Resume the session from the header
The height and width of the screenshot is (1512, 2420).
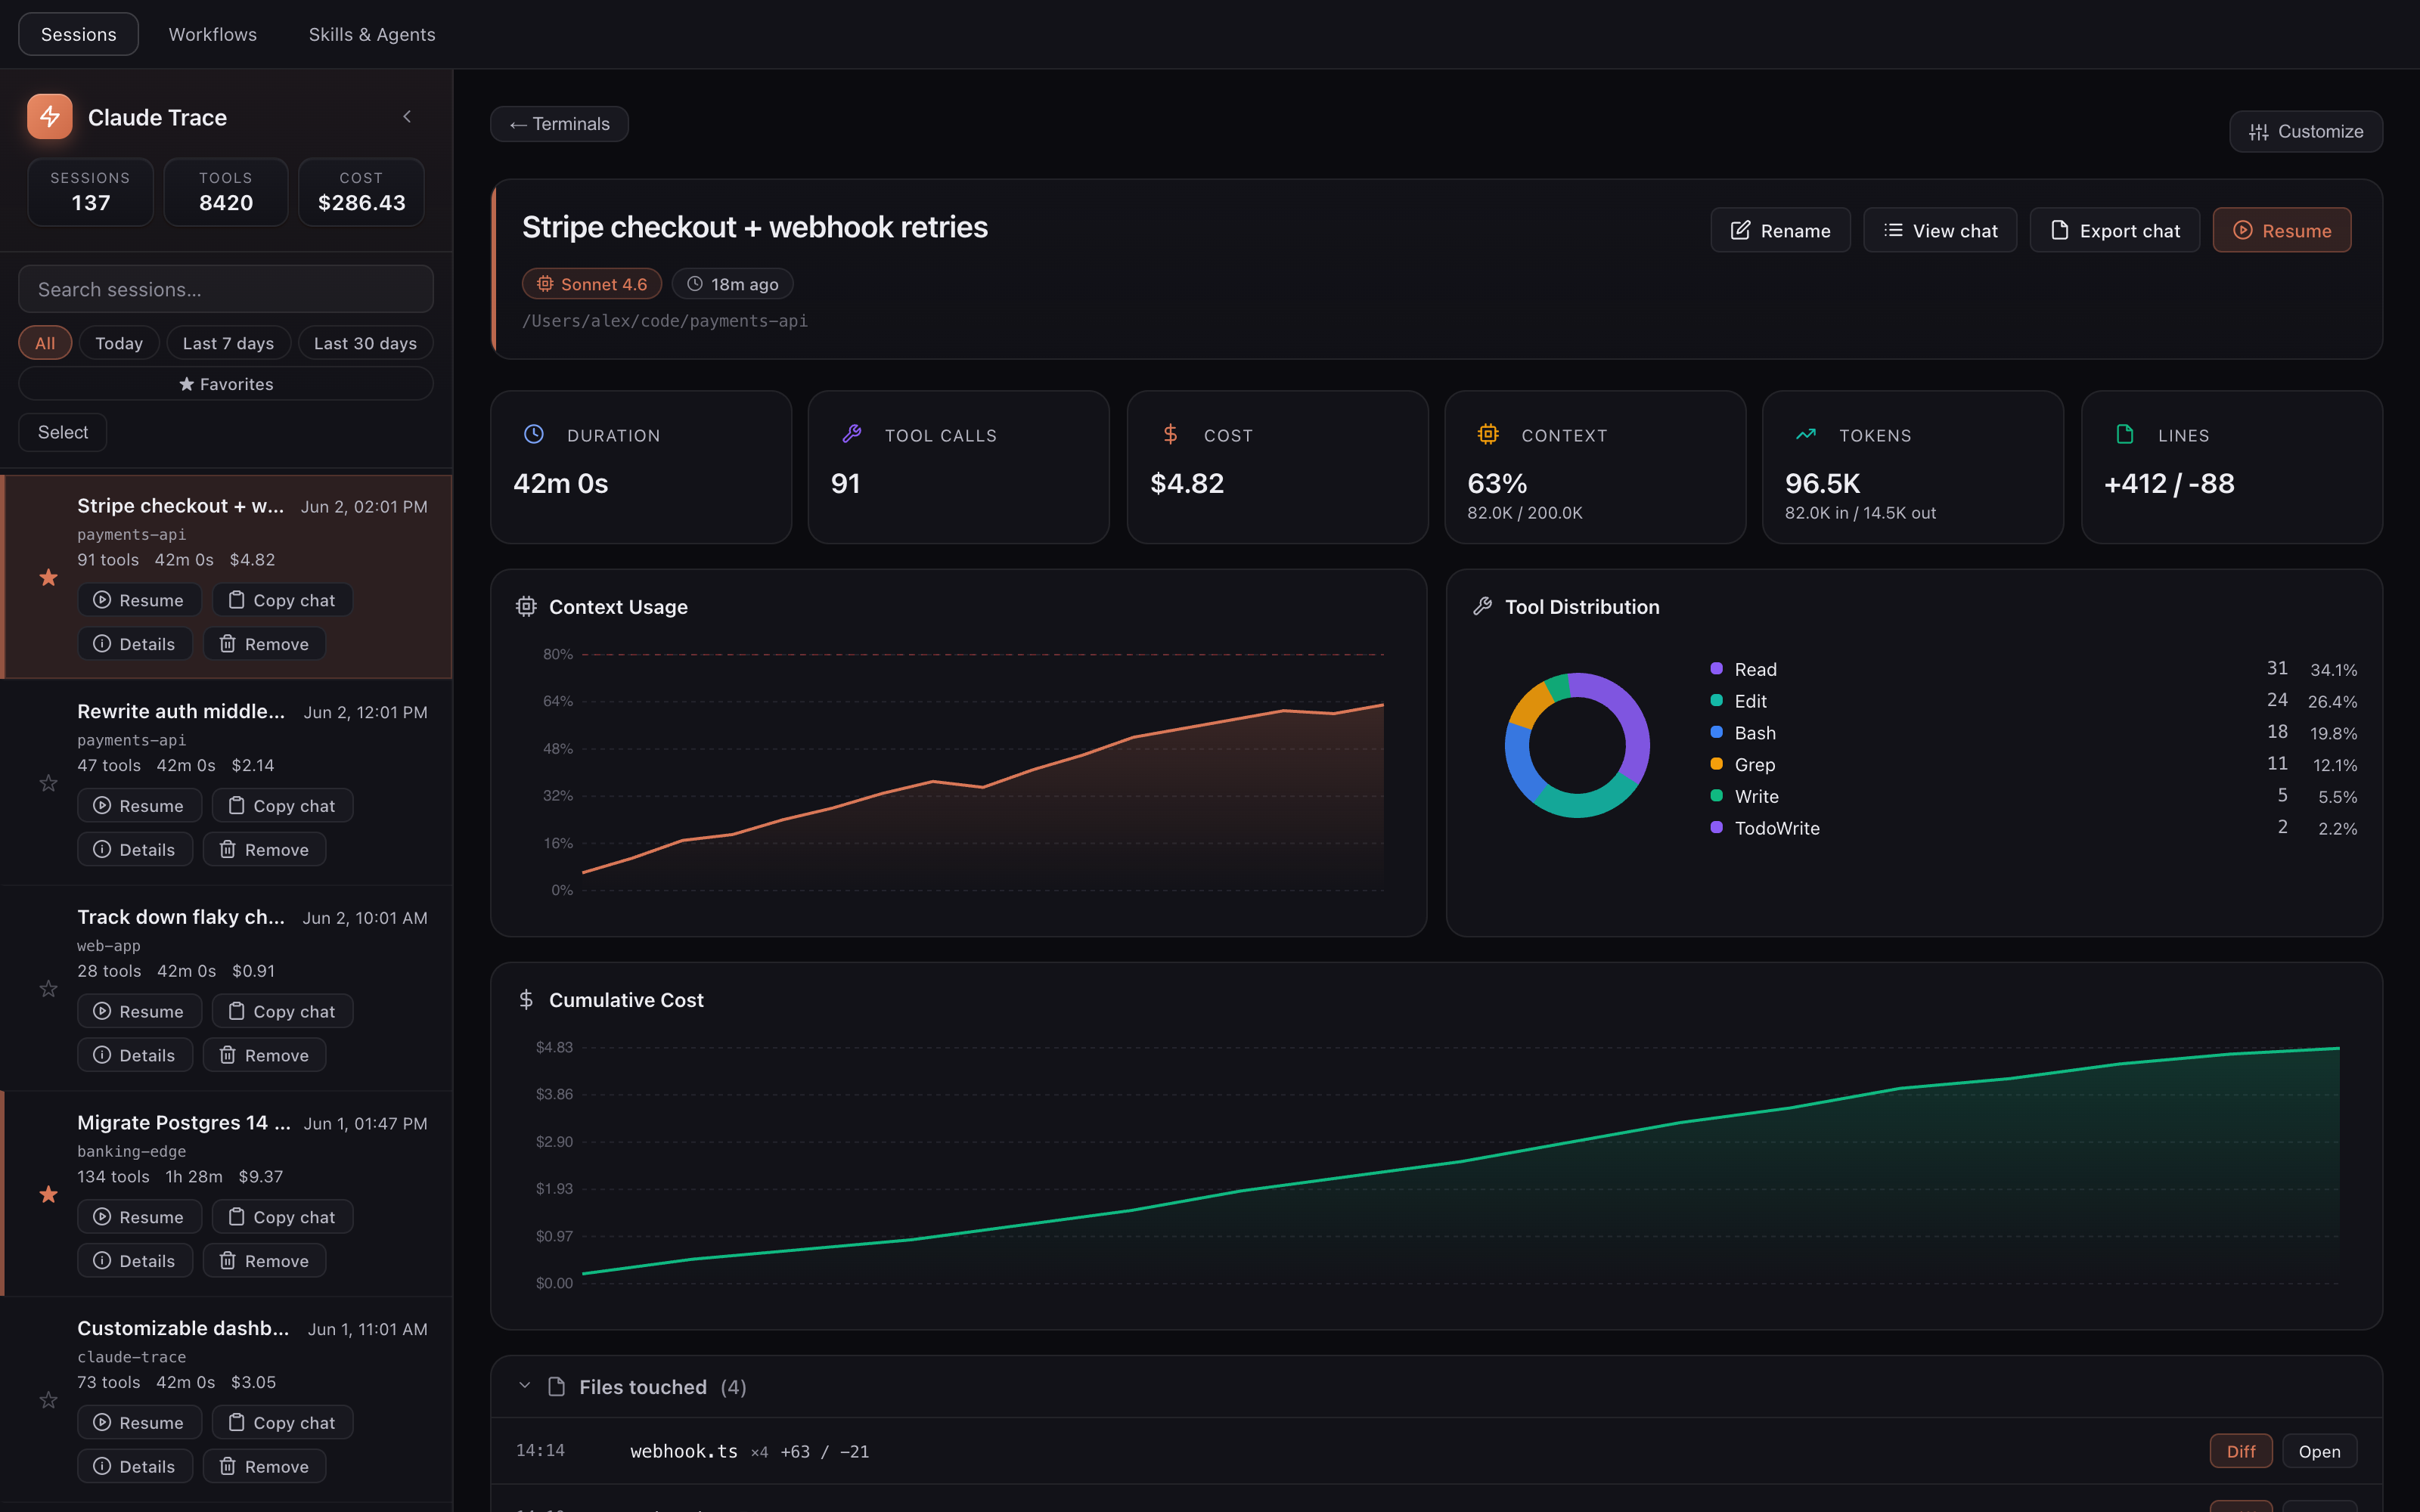tap(2281, 230)
